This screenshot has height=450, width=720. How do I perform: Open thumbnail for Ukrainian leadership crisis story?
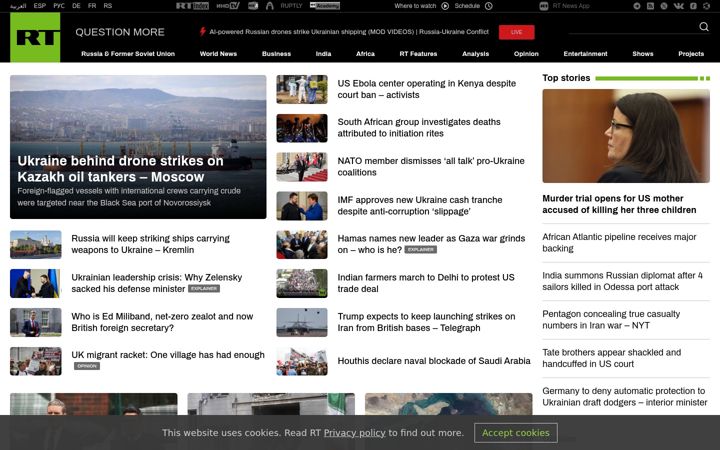pos(36,283)
